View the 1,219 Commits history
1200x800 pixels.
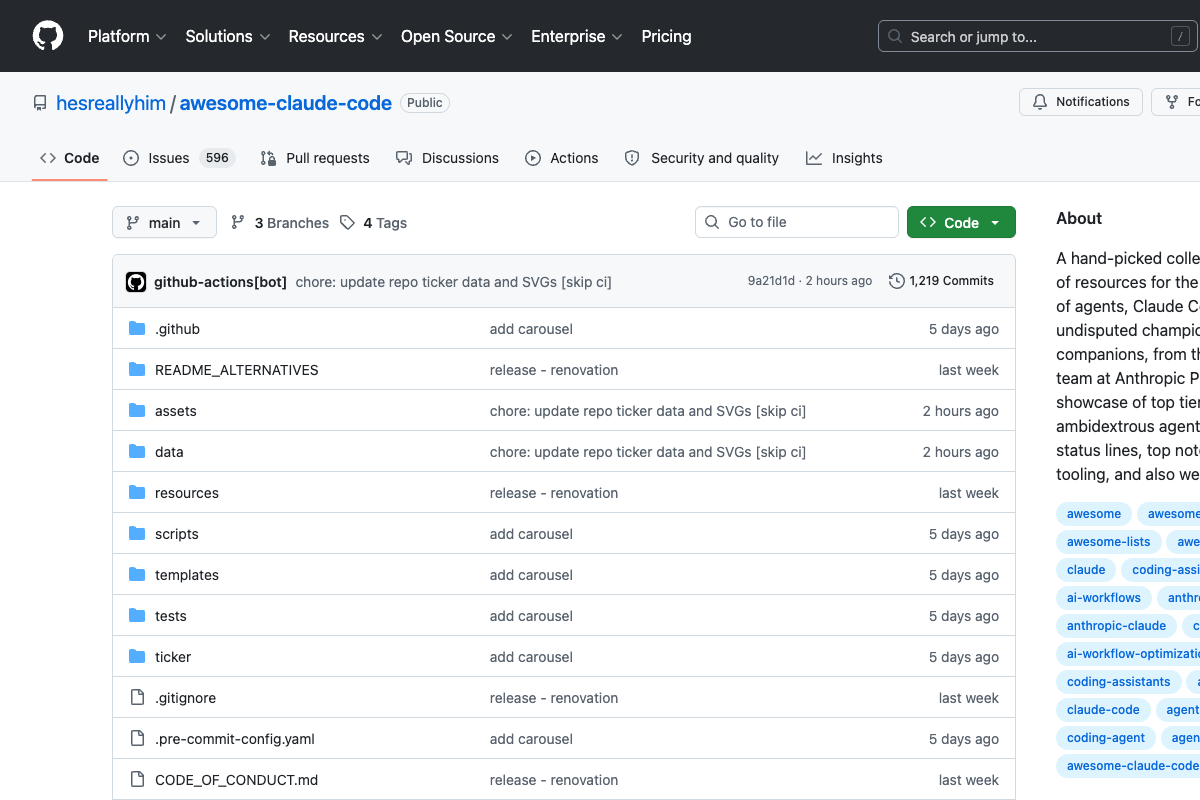pyautogui.click(x=942, y=281)
